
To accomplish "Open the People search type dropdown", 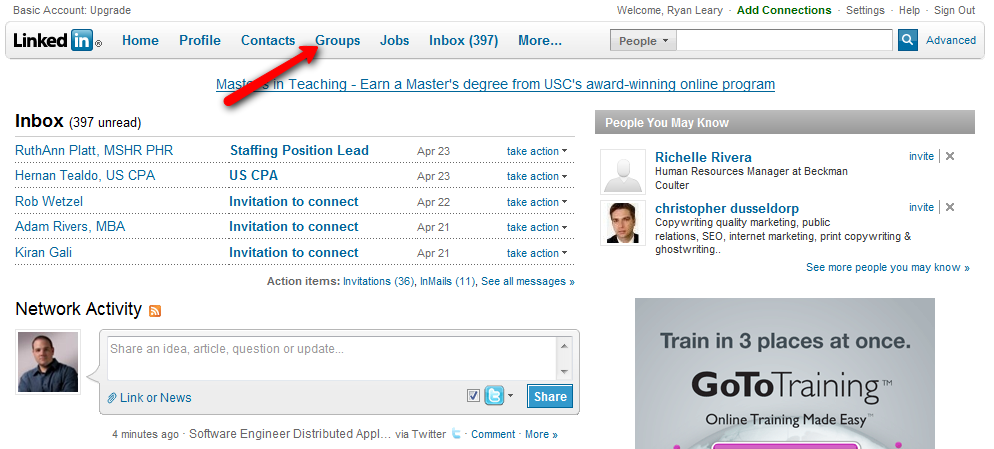I will [643, 41].
